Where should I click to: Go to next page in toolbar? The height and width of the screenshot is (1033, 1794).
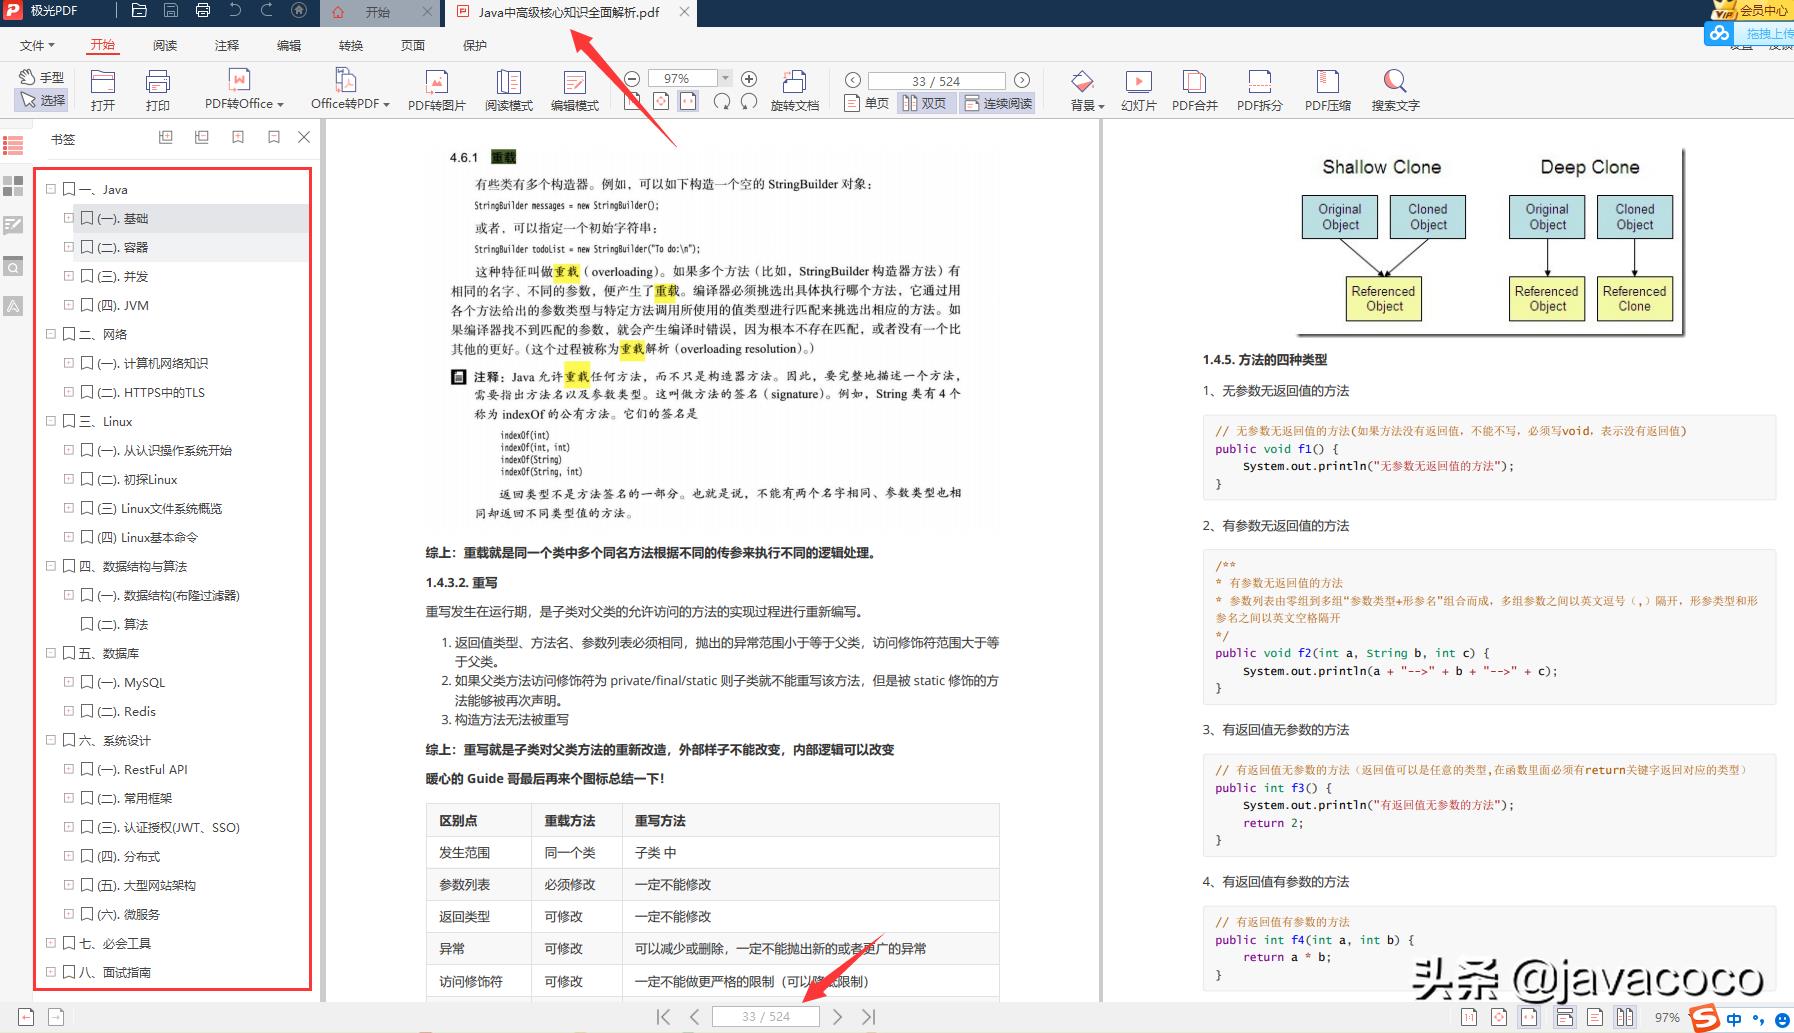click(x=1022, y=80)
